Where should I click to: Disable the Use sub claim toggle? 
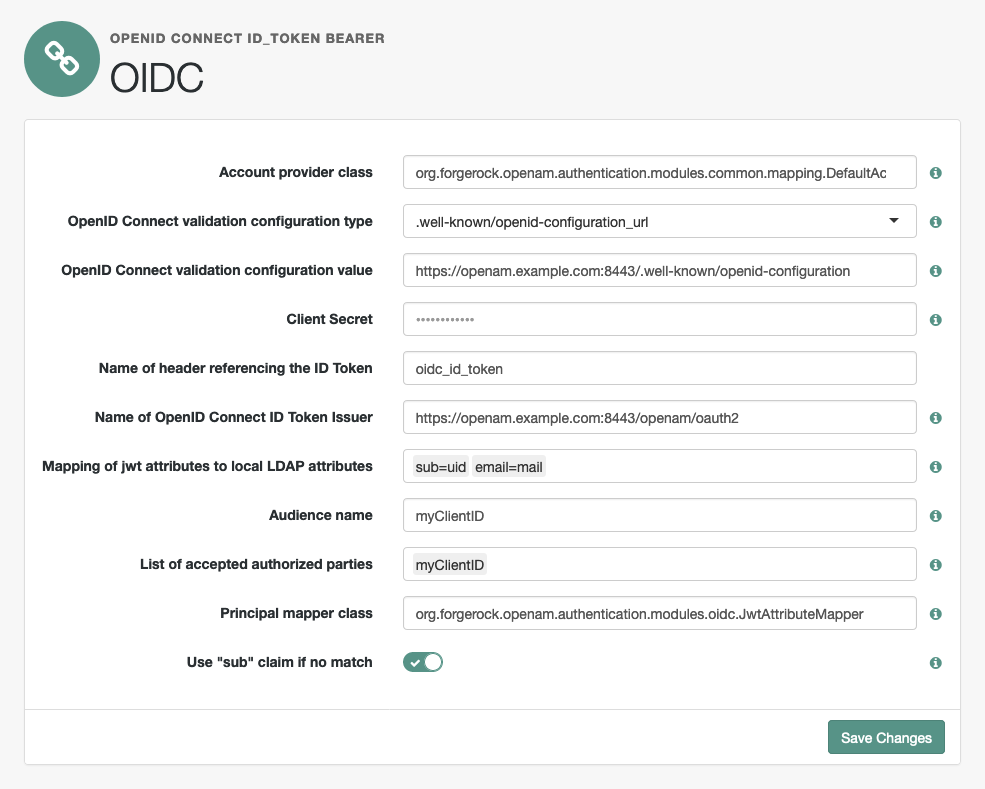422,662
